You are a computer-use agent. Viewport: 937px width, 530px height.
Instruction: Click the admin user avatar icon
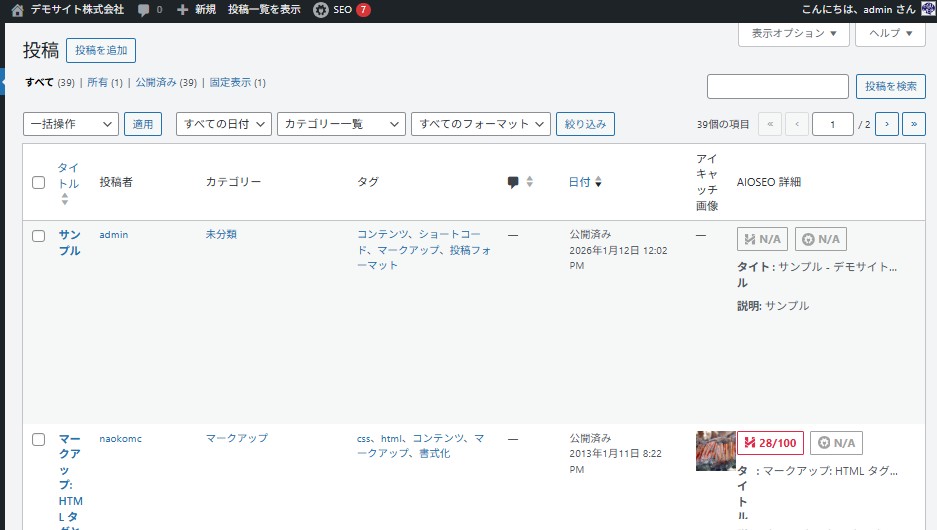[927, 9]
